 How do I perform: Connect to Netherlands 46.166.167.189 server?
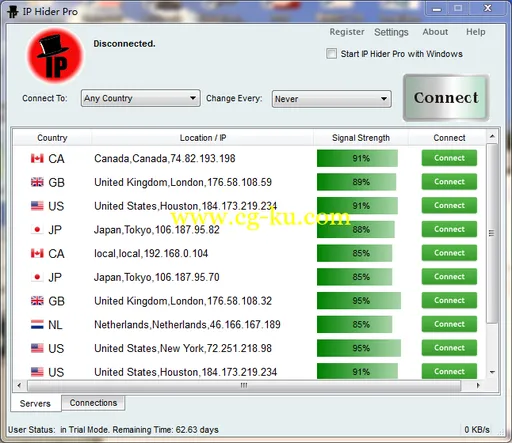tap(449, 324)
